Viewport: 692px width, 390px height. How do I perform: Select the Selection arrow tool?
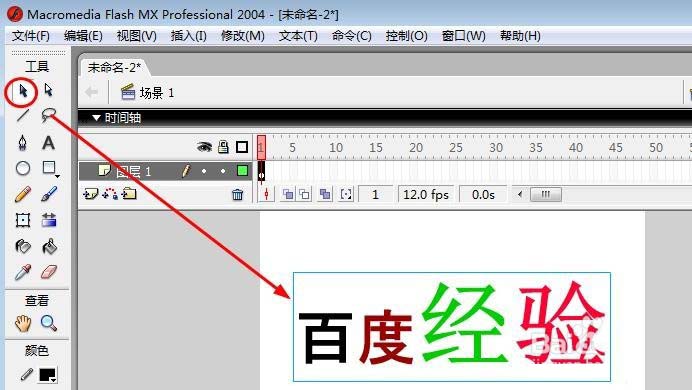(23, 91)
